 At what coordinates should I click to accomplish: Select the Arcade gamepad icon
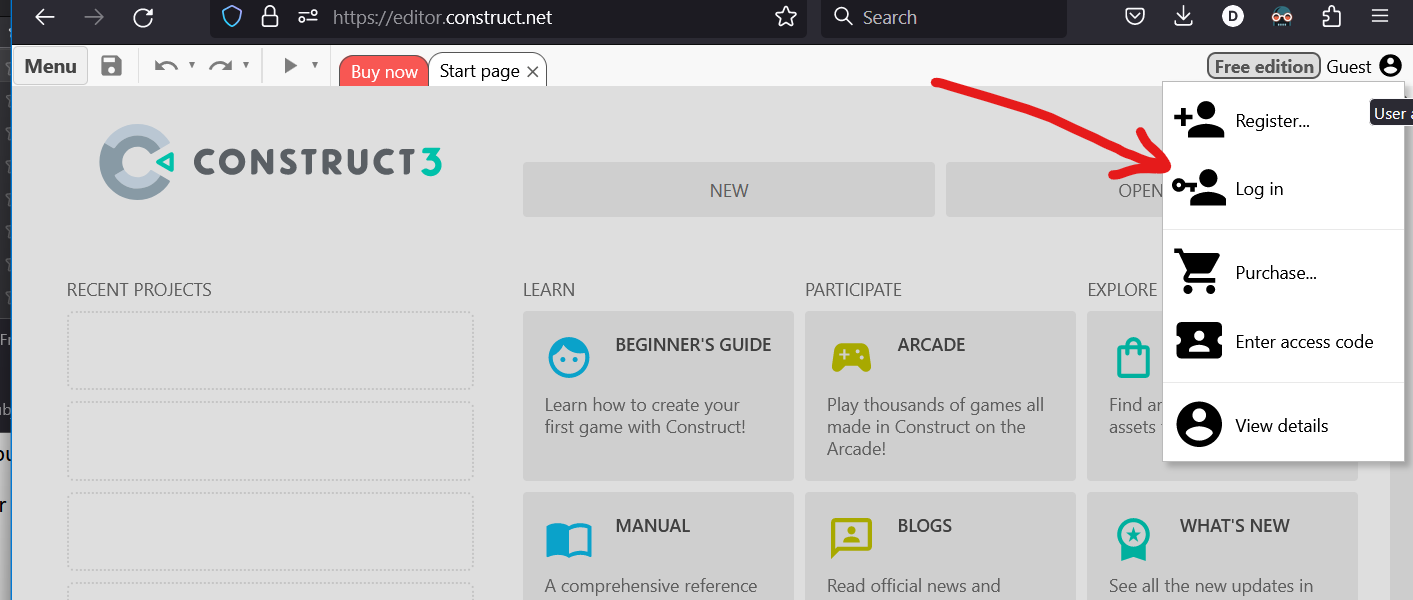(850, 356)
